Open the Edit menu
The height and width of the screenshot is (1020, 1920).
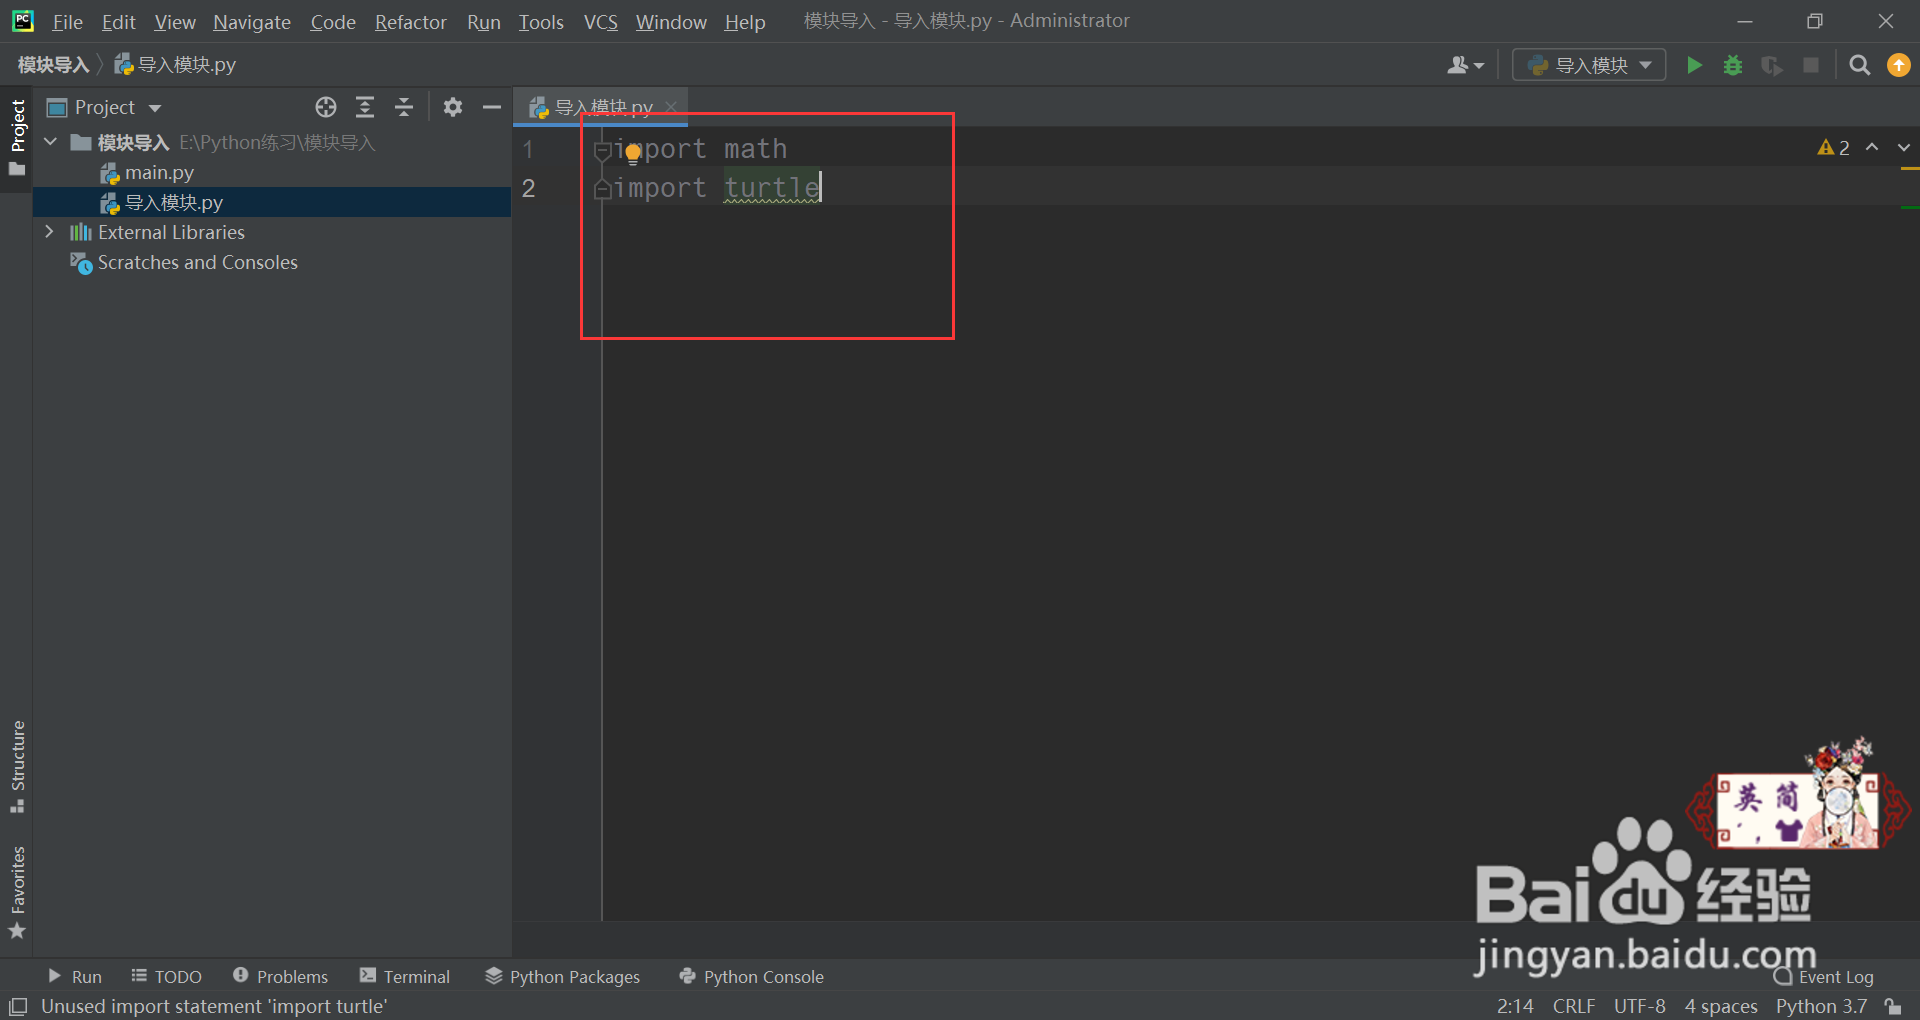[x=118, y=21]
